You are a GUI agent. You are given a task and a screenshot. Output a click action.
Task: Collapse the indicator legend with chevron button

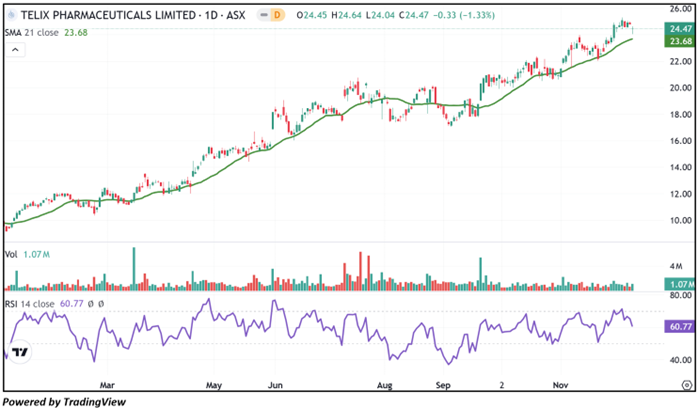[15, 50]
